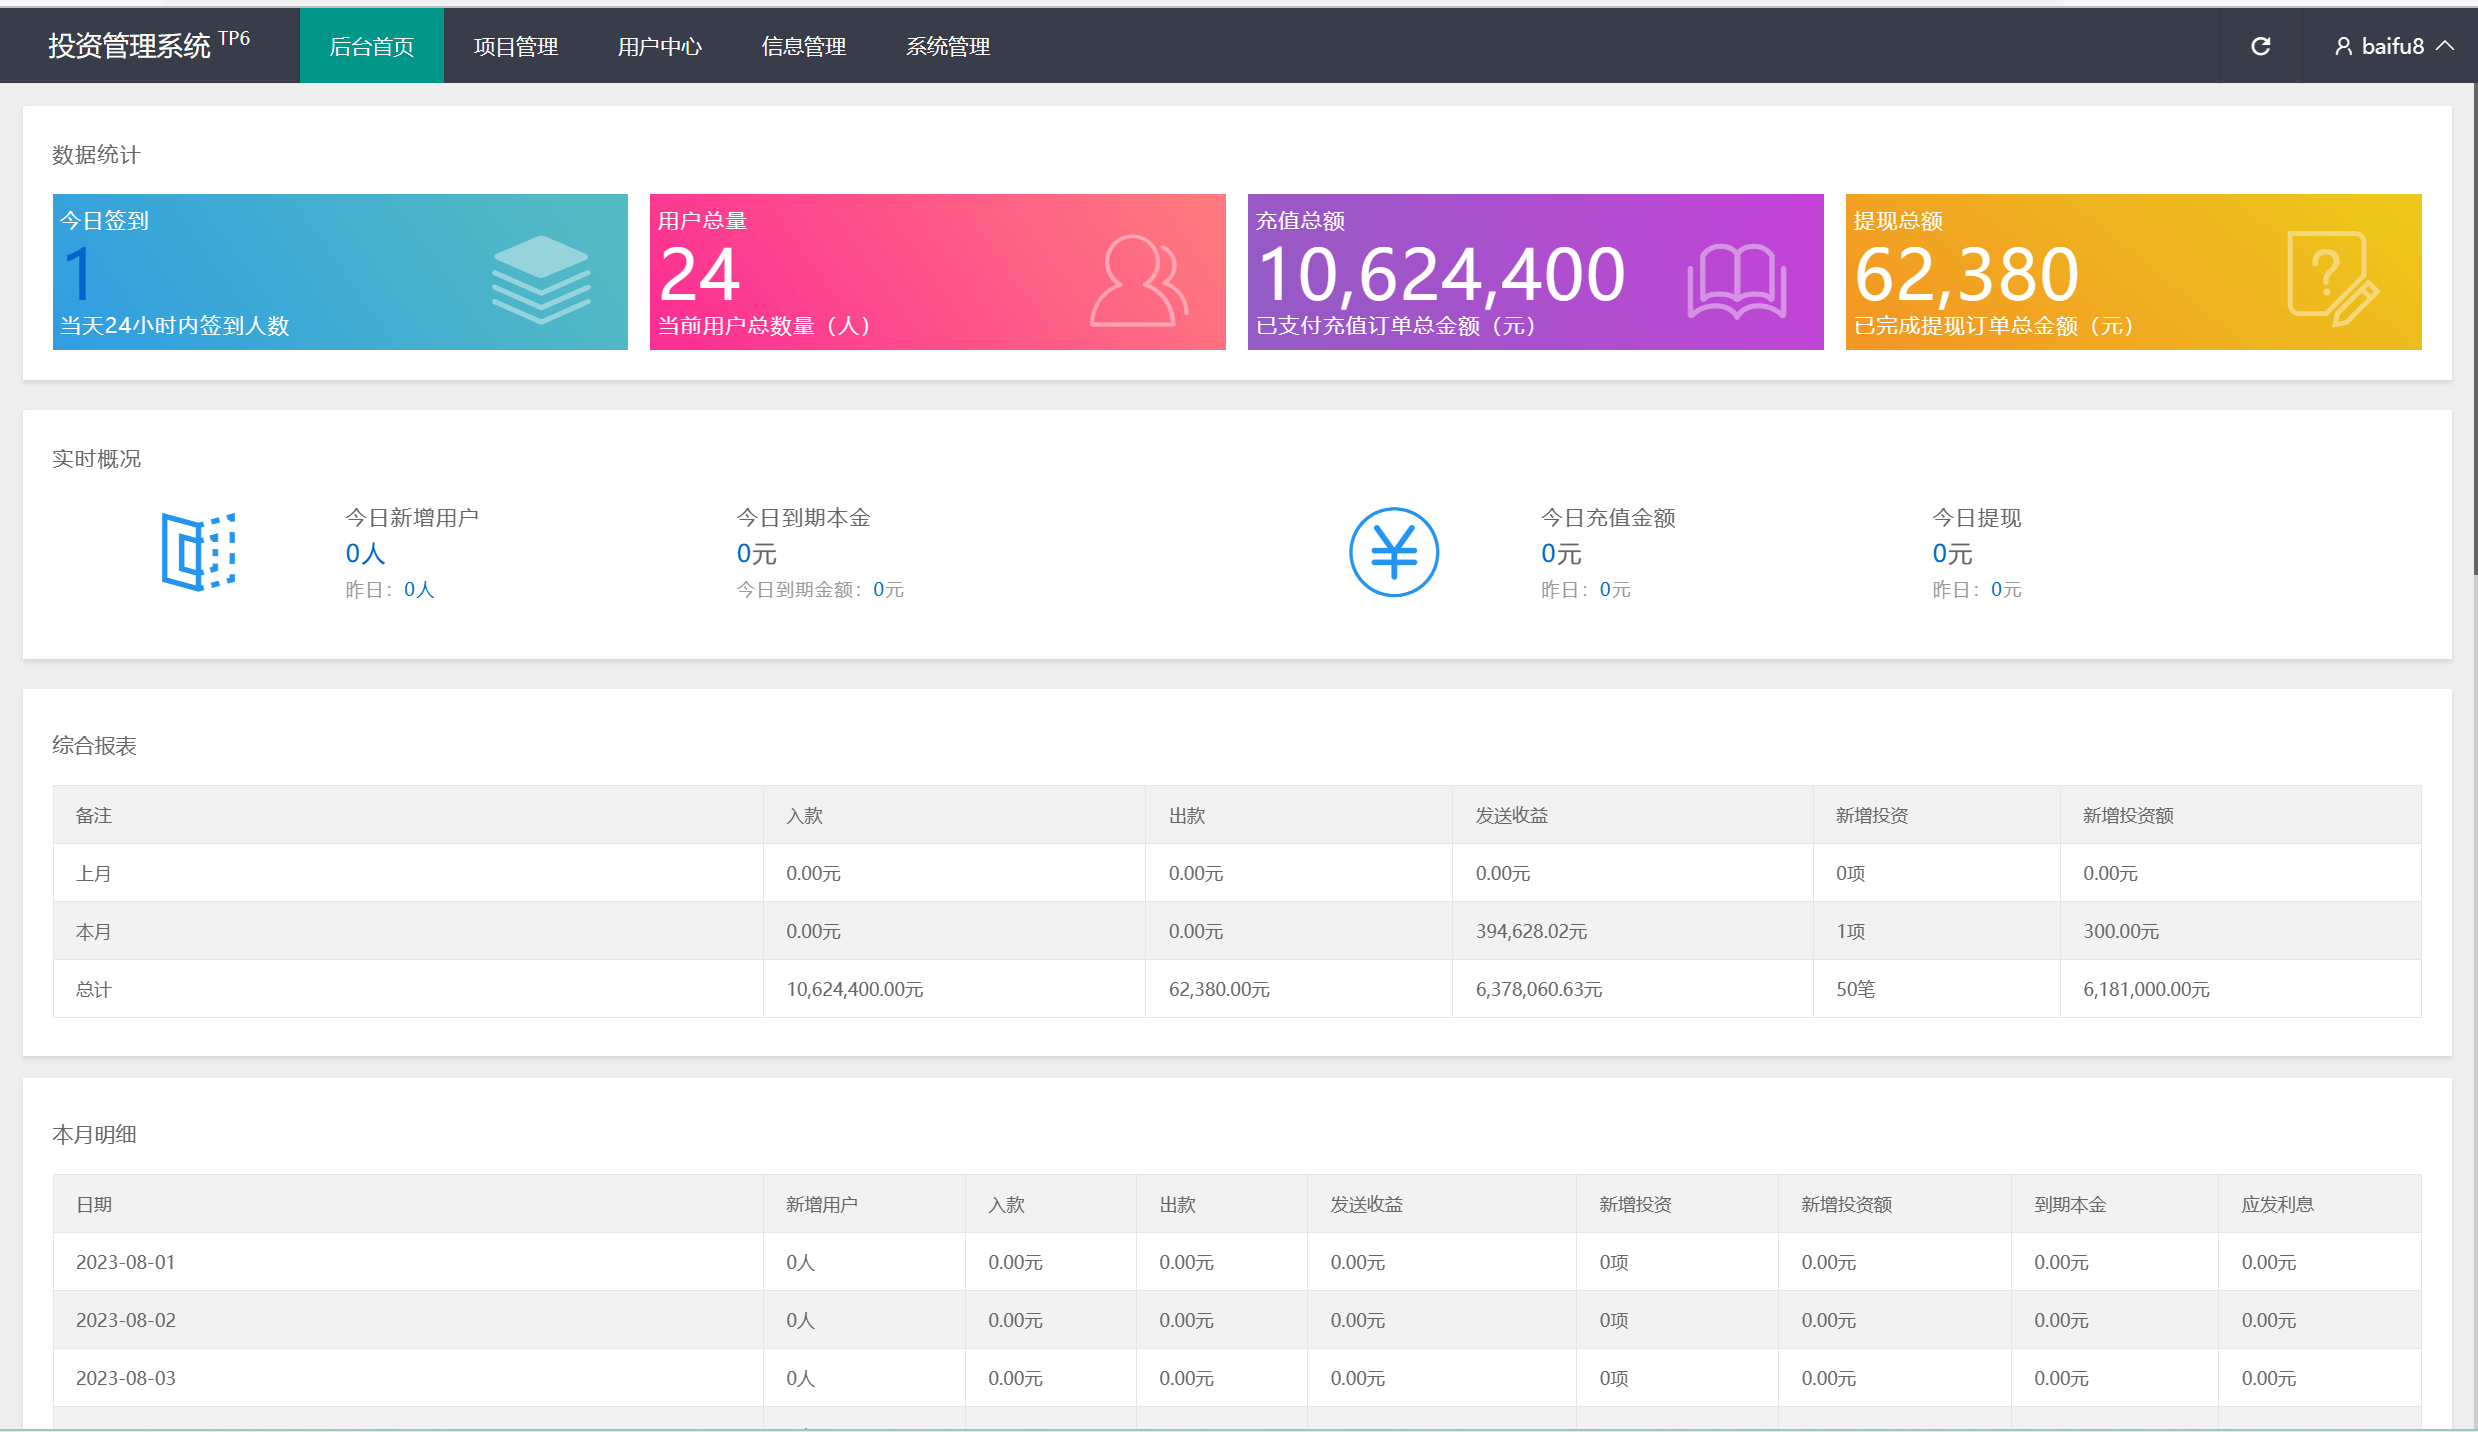This screenshot has height=1432, width=2478.
Task: Click the open book icon on 充值总额 card
Action: click(1736, 281)
